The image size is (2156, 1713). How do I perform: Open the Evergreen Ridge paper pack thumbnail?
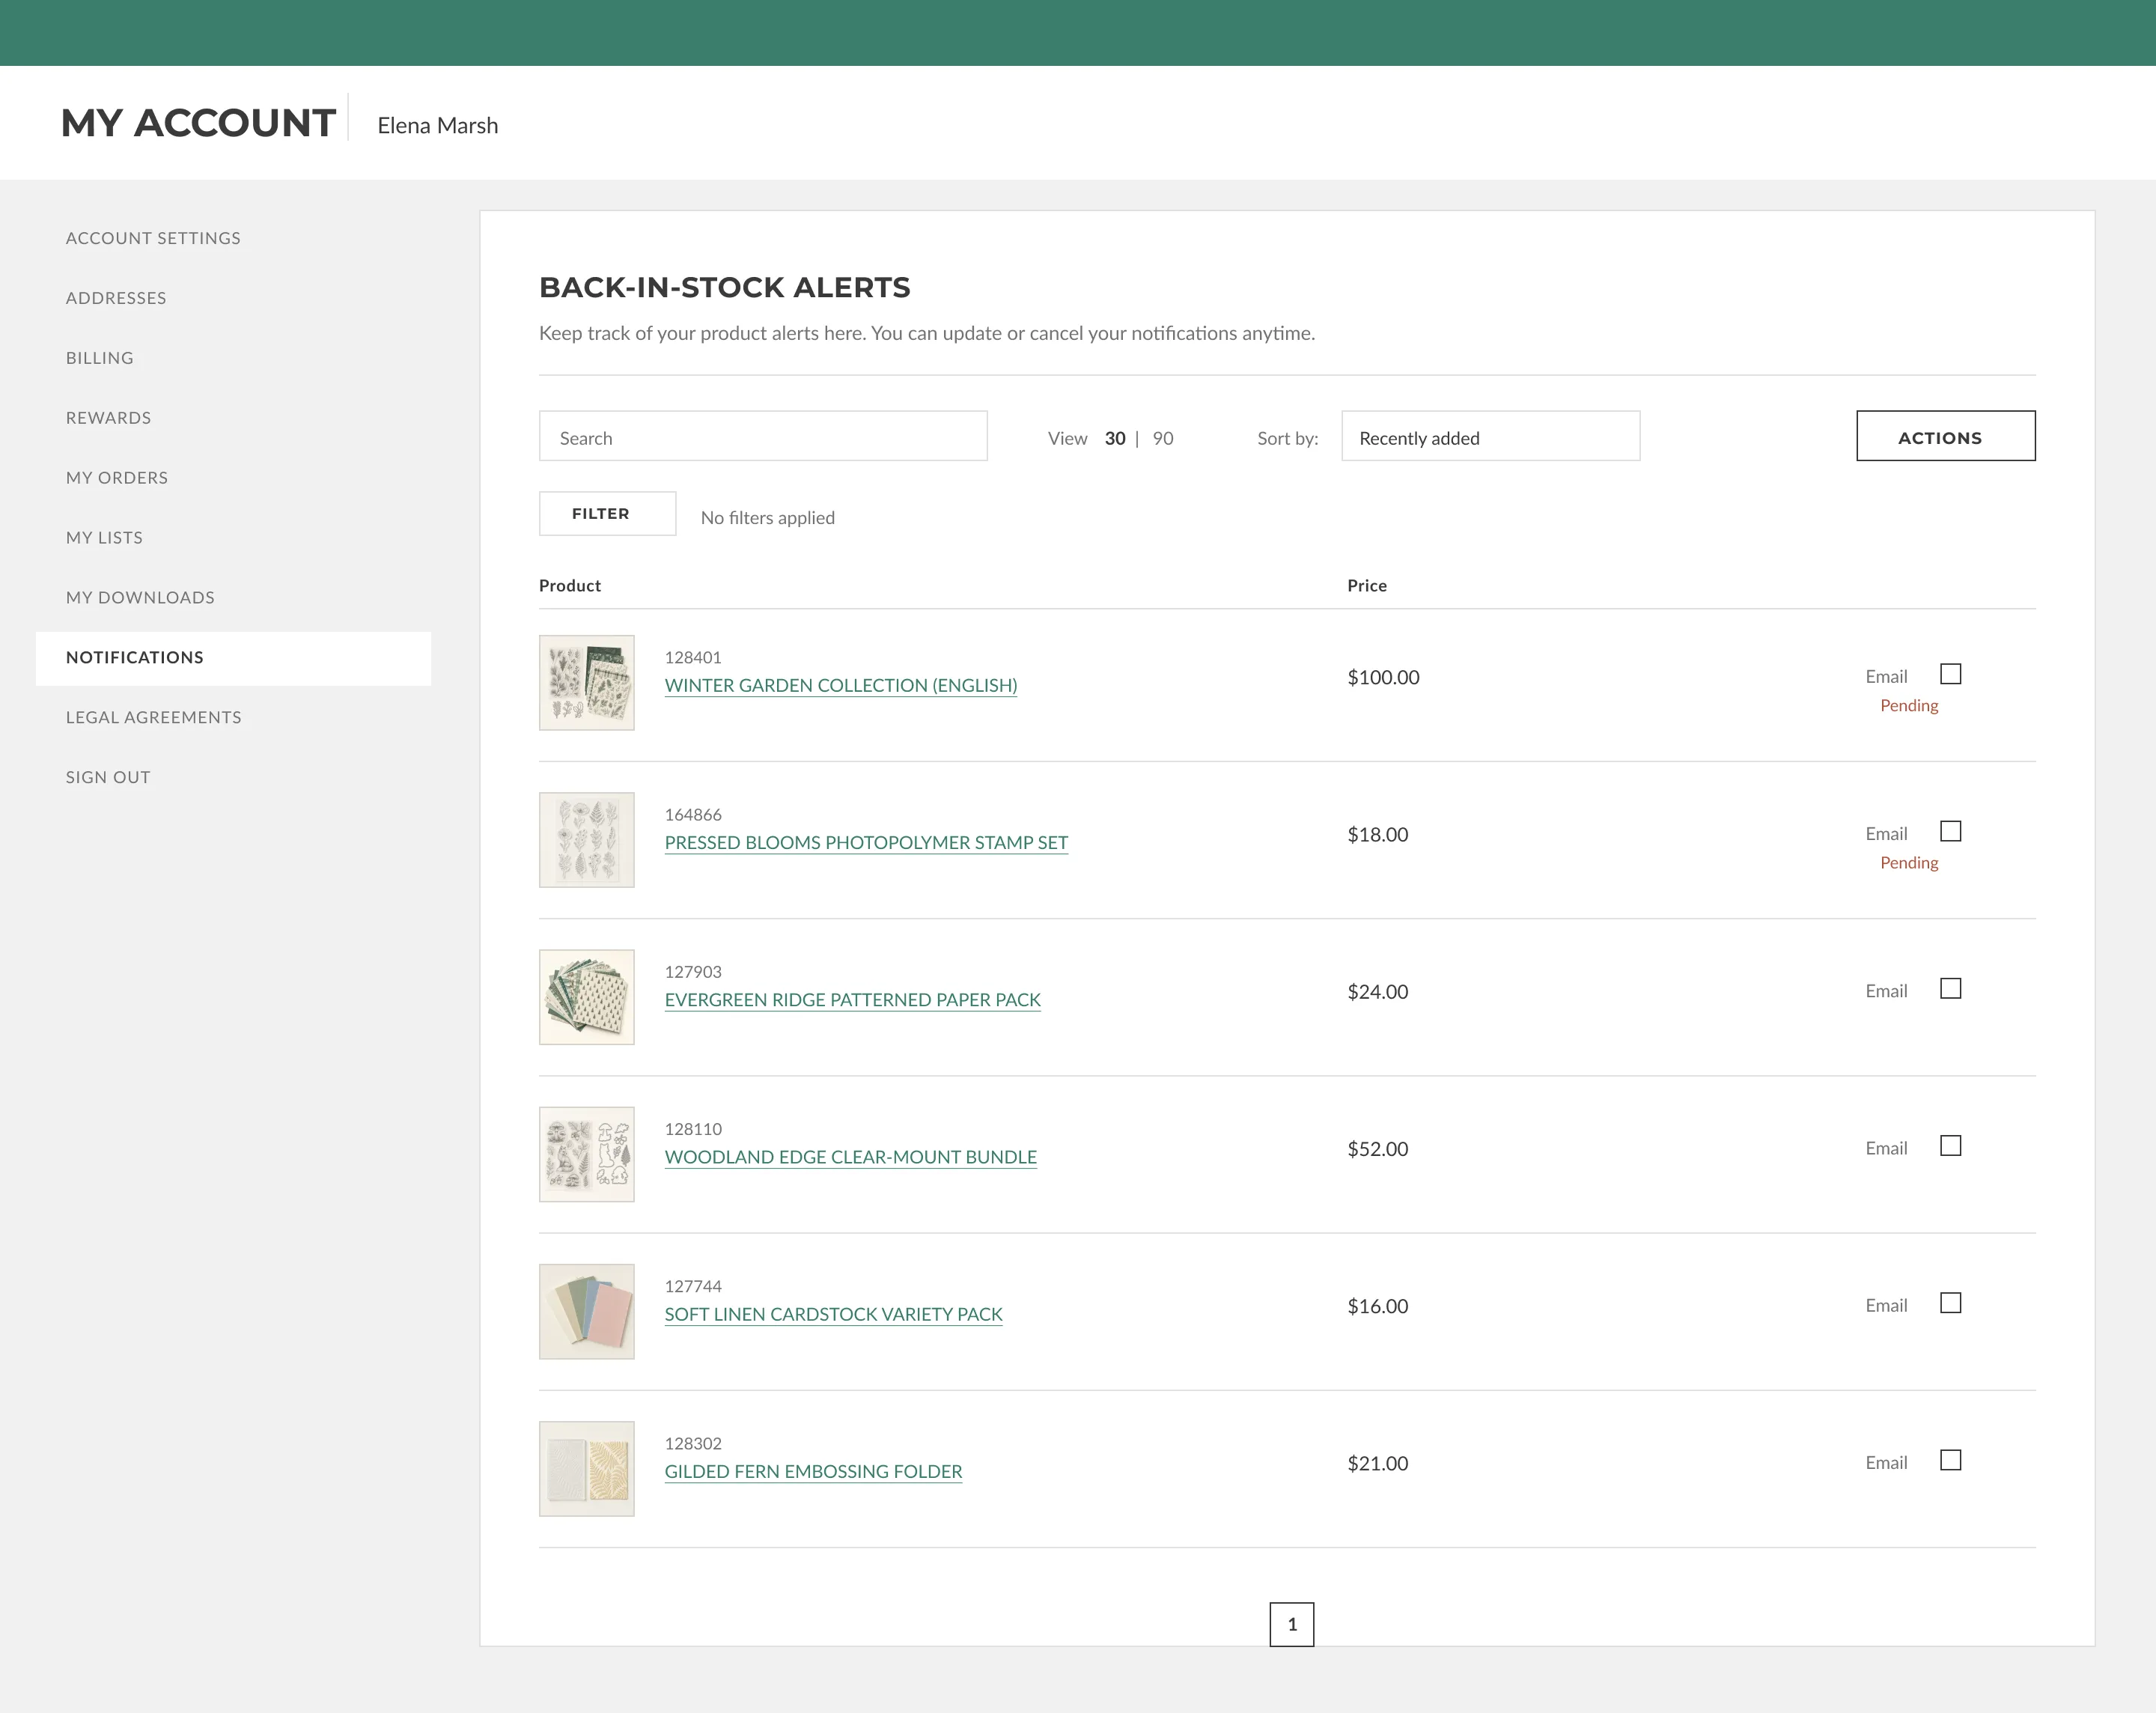point(586,996)
